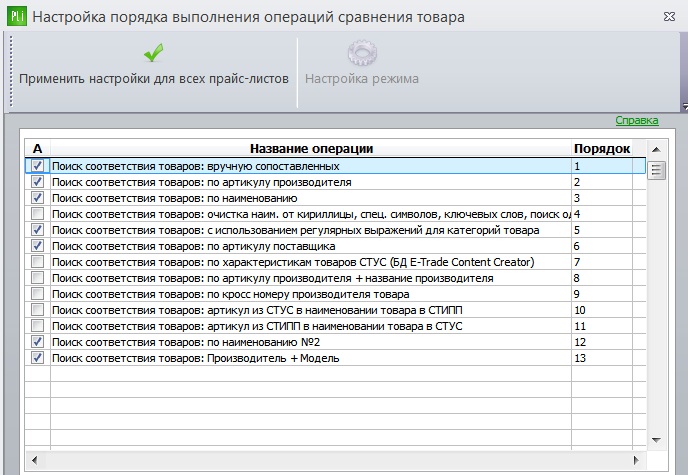Viewport: 688px width, 475px height.
Task: Enable 'артикул из СТУС в наименовании' checkbox
Action: 38,310
